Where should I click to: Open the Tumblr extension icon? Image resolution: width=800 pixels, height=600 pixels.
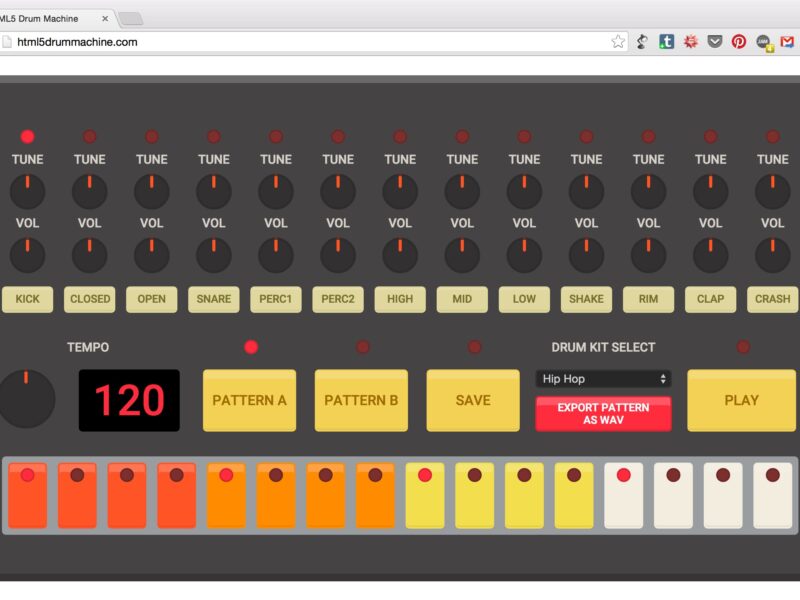point(666,42)
